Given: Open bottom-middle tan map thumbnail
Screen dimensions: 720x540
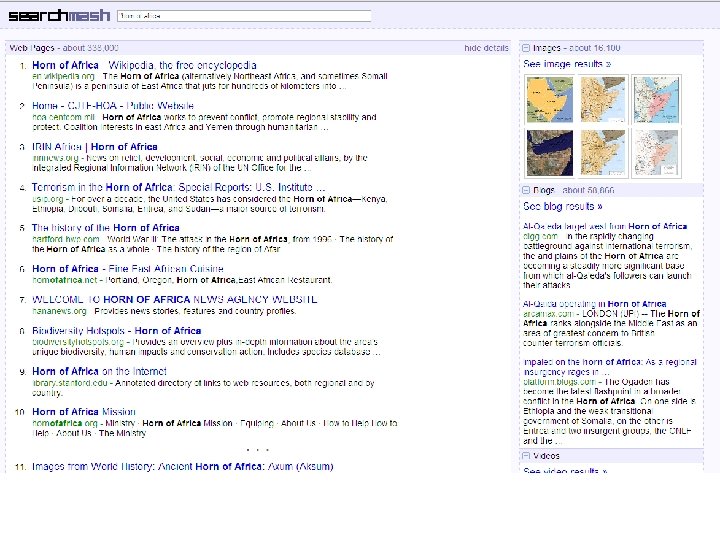Looking at the screenshot, I should click(x=603, y=153).
